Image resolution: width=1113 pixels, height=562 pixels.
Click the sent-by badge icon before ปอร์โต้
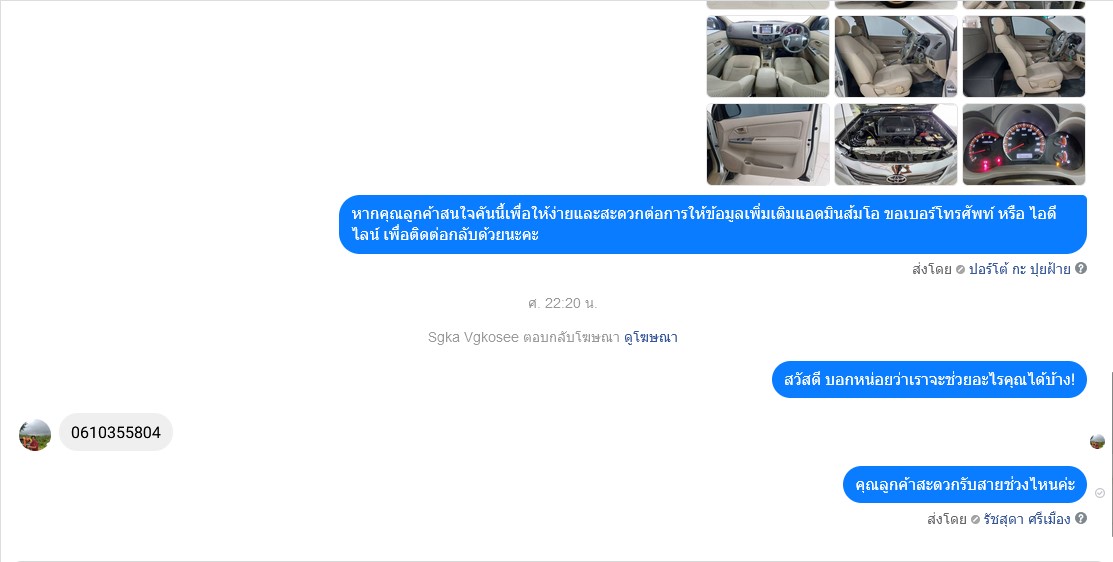click(960, 269)
